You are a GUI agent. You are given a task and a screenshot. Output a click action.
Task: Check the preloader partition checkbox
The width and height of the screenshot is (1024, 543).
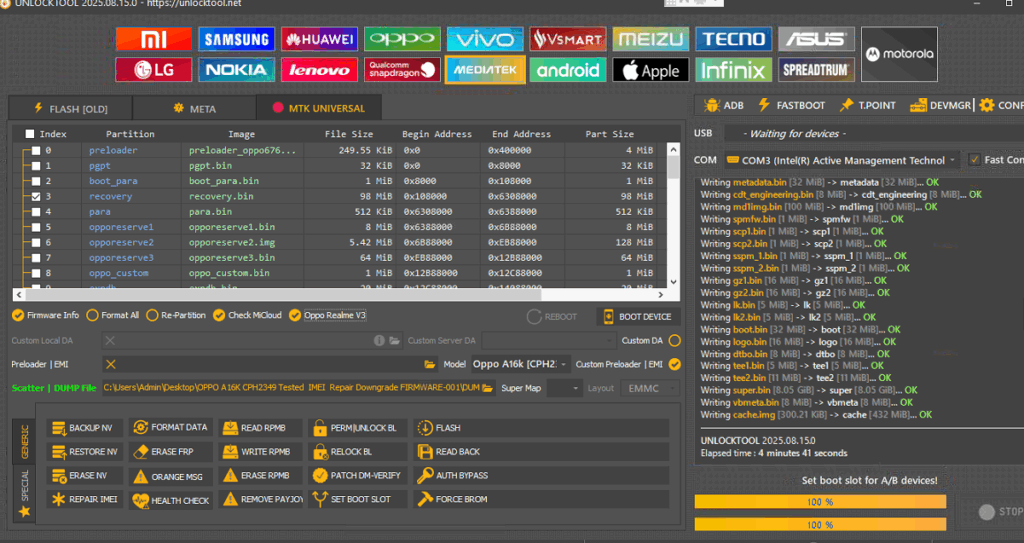click(x=36, y=150)
